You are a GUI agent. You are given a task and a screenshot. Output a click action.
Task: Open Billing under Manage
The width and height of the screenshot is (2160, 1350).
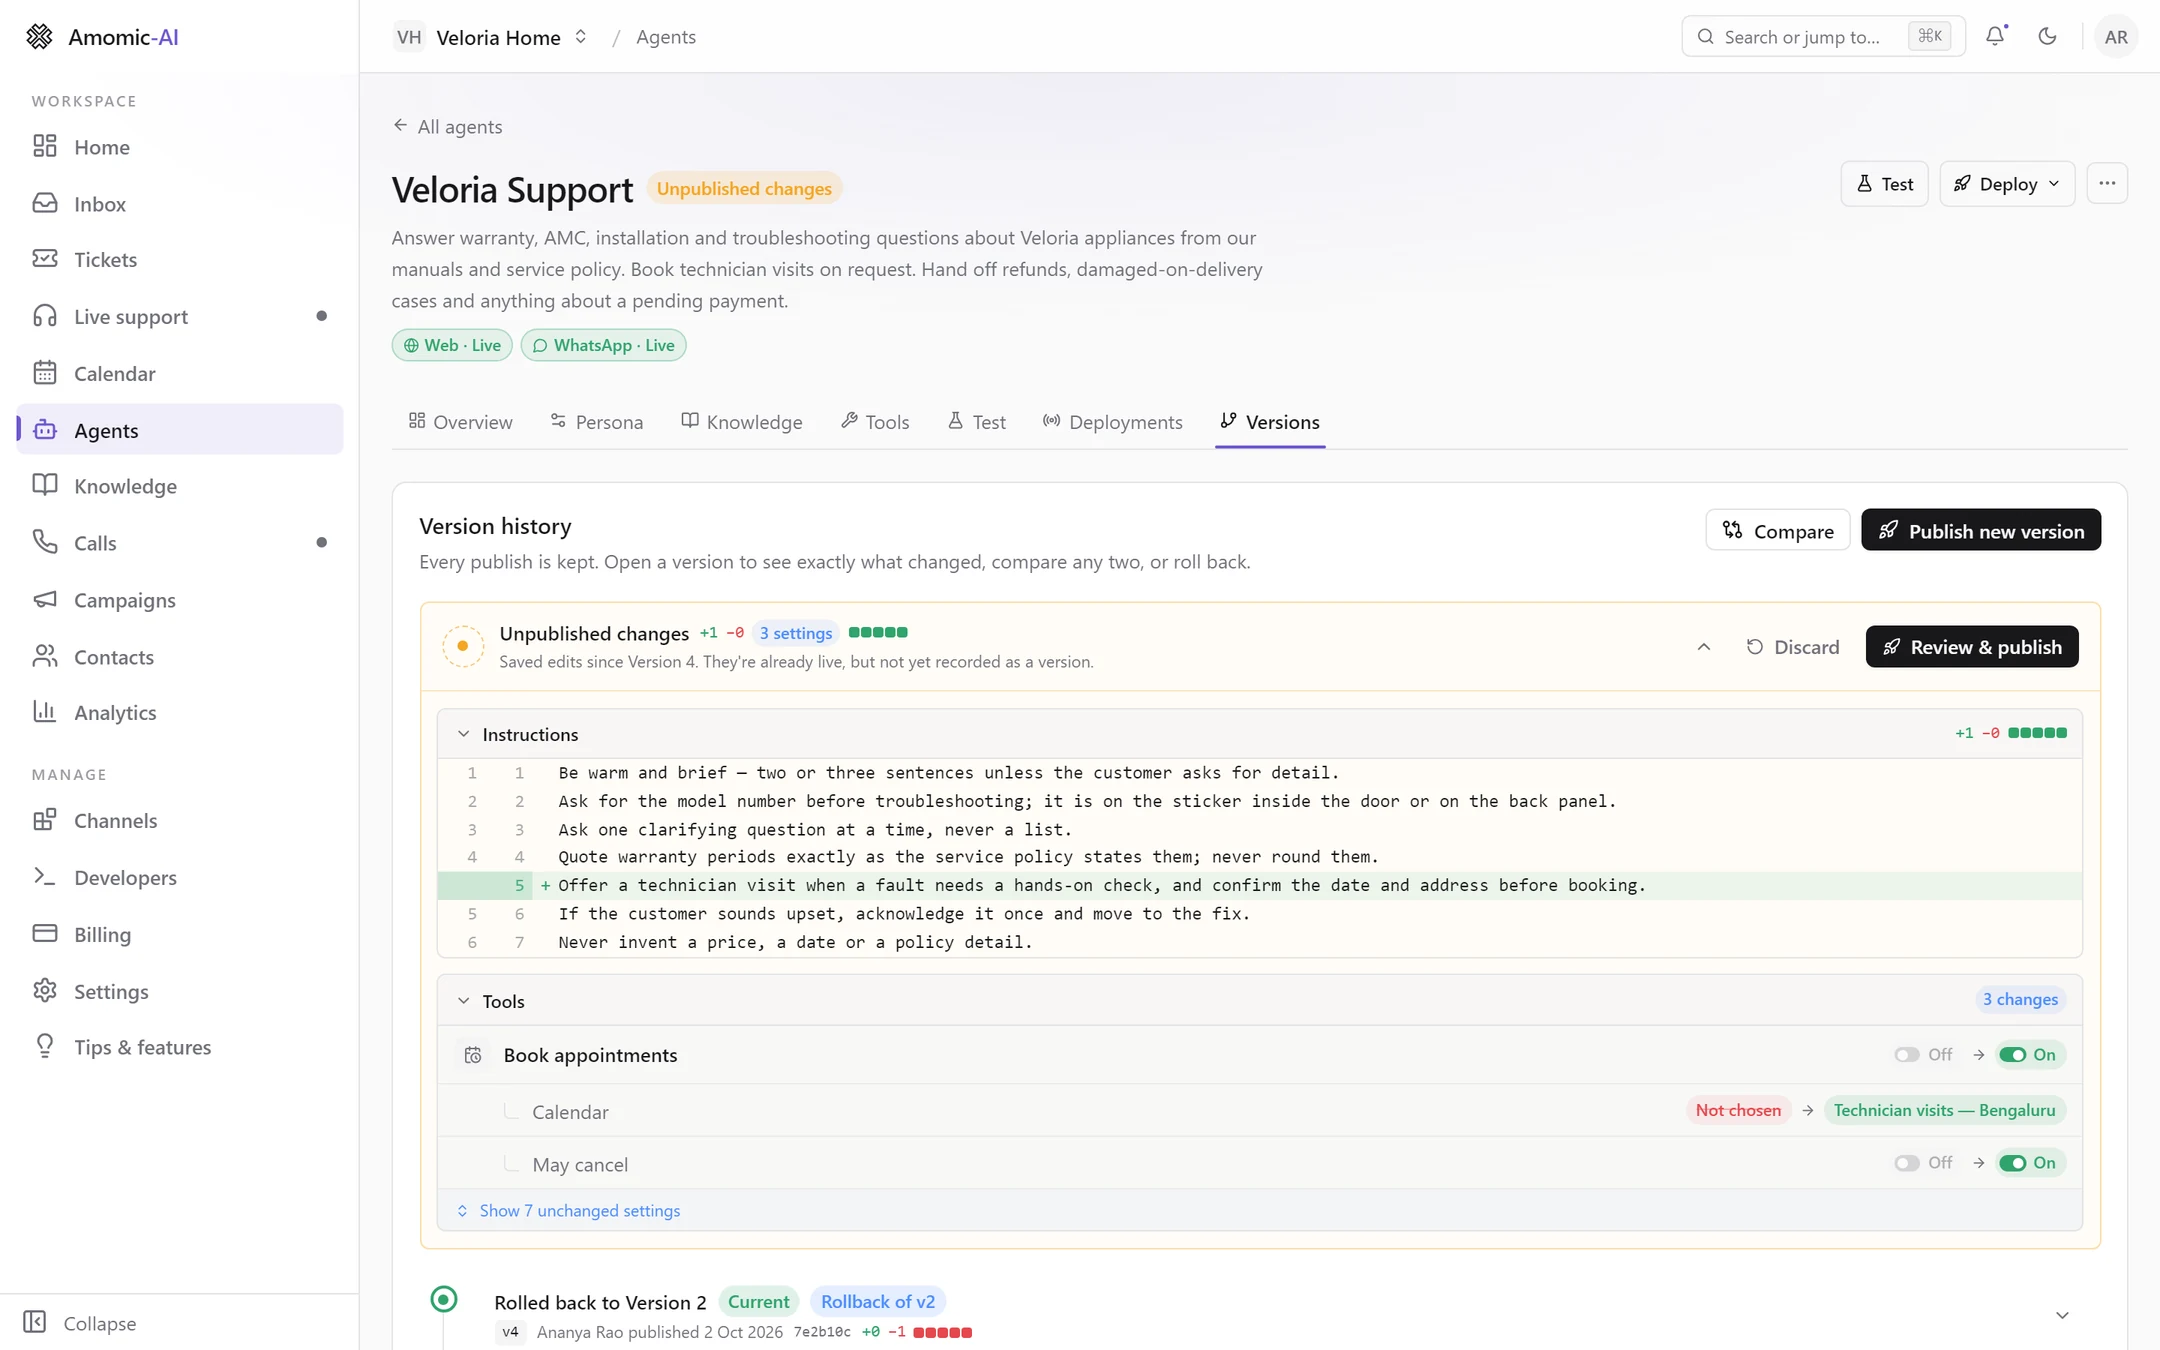[180, 934]
